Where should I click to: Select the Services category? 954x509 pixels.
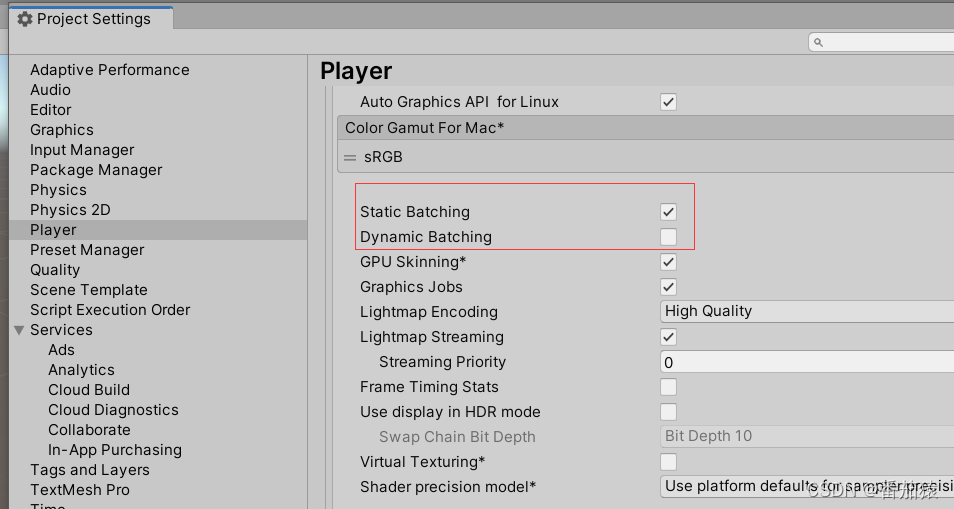[x=61, y=330]
